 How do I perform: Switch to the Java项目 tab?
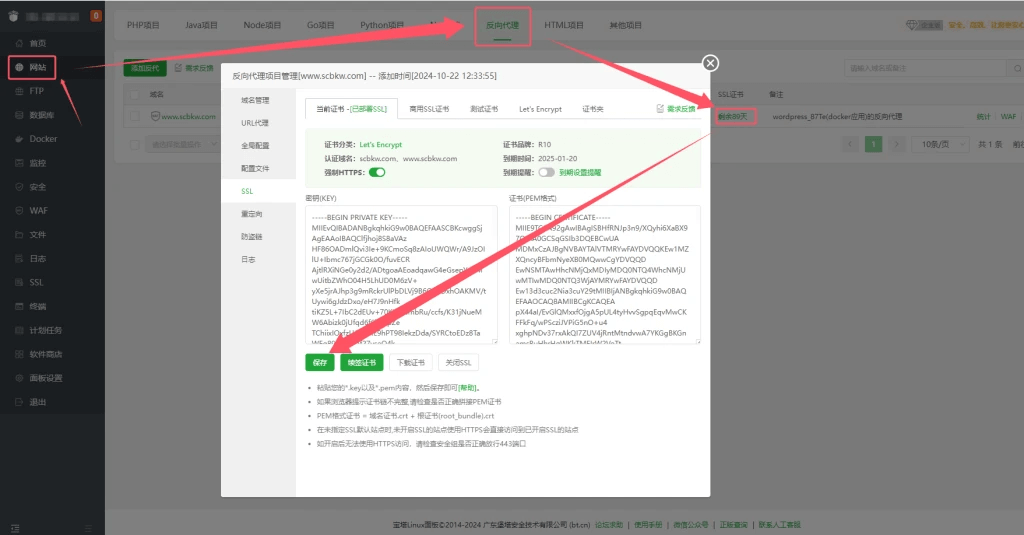pos(201,25)
